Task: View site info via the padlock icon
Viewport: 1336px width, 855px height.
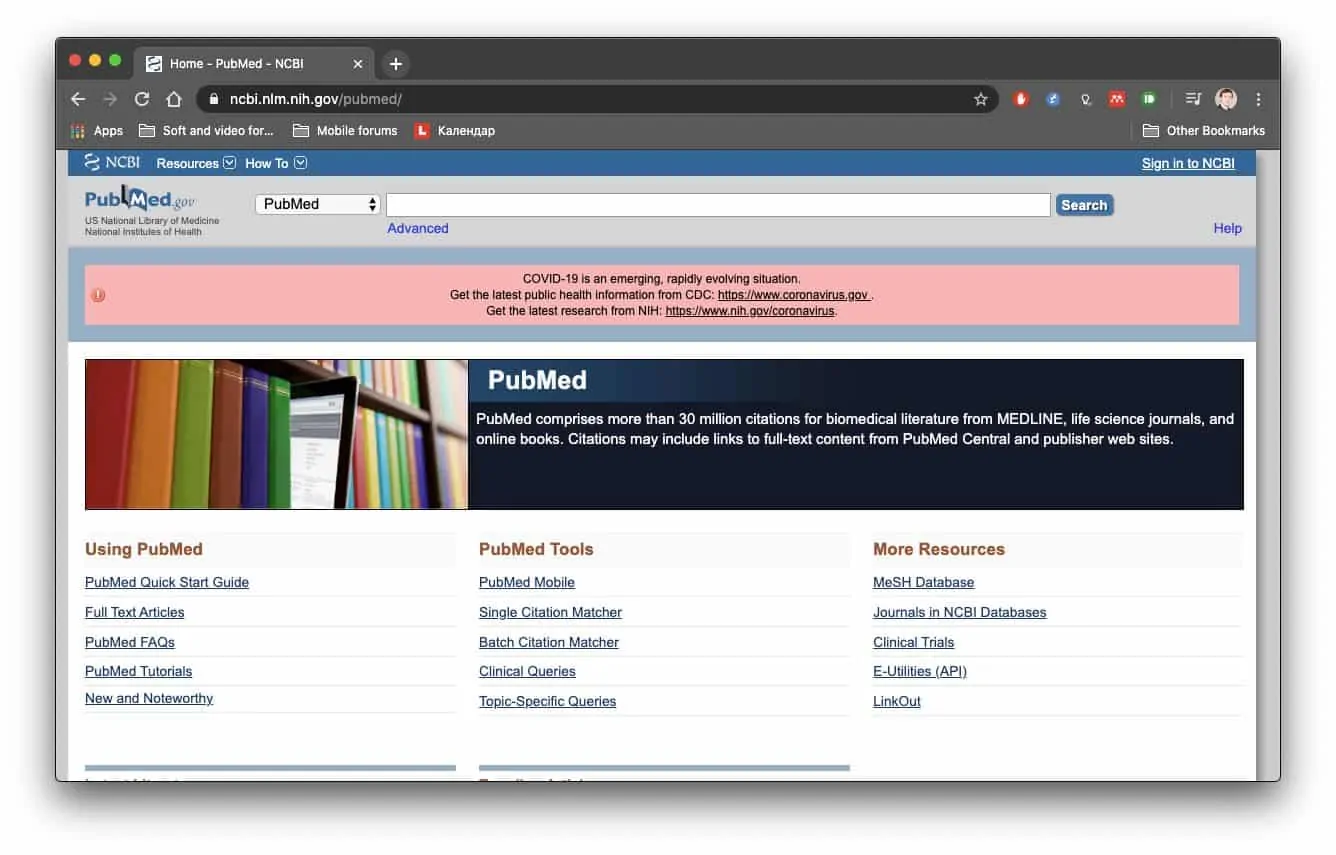Action: pos(213,99)
